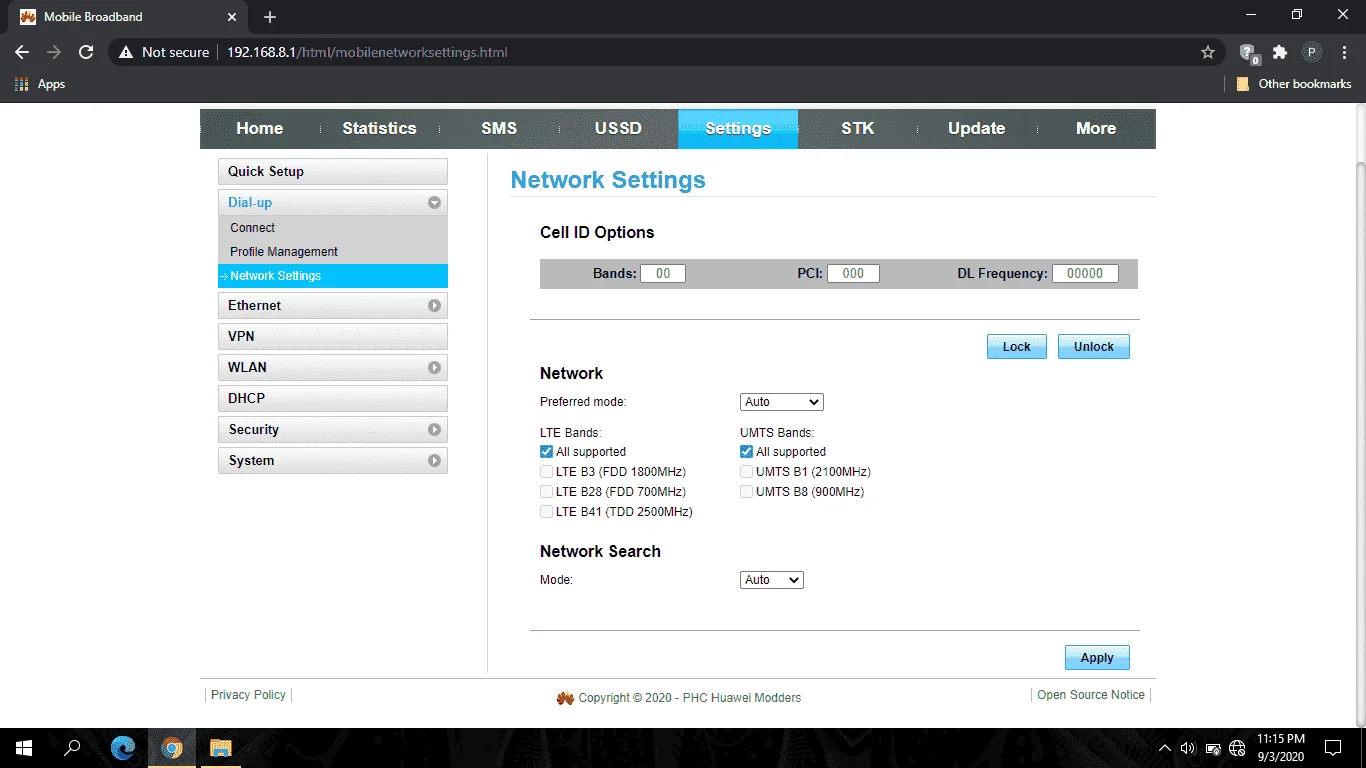Select the STK tab
1366x768 pixels.
858,129
